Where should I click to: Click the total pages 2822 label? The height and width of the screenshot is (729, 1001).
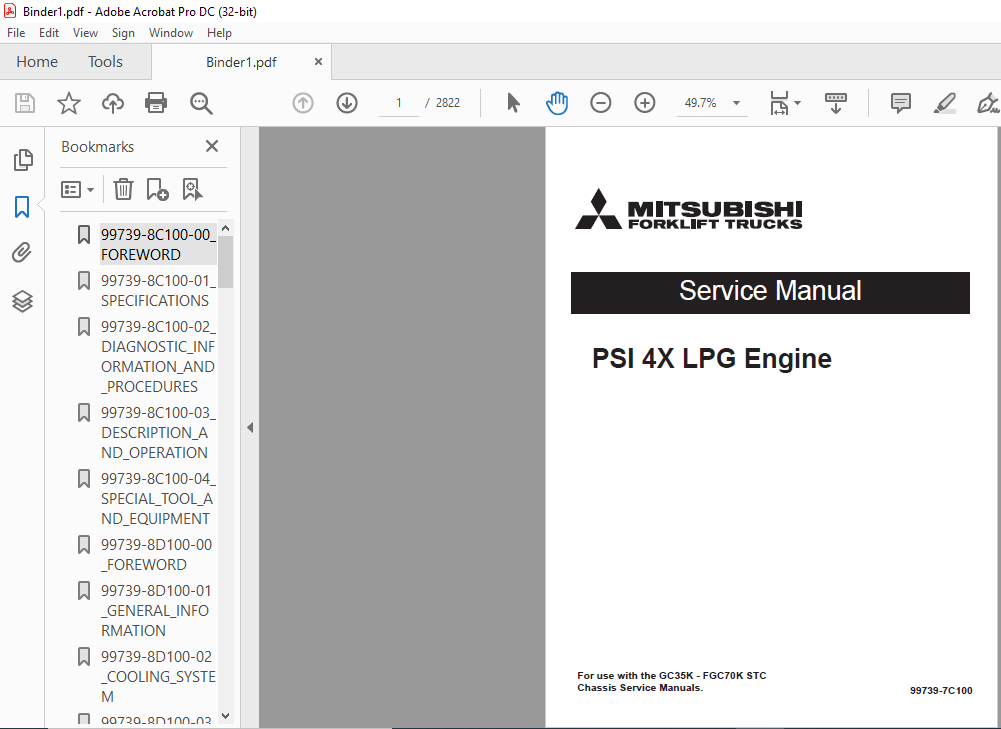tap(448, 103)
